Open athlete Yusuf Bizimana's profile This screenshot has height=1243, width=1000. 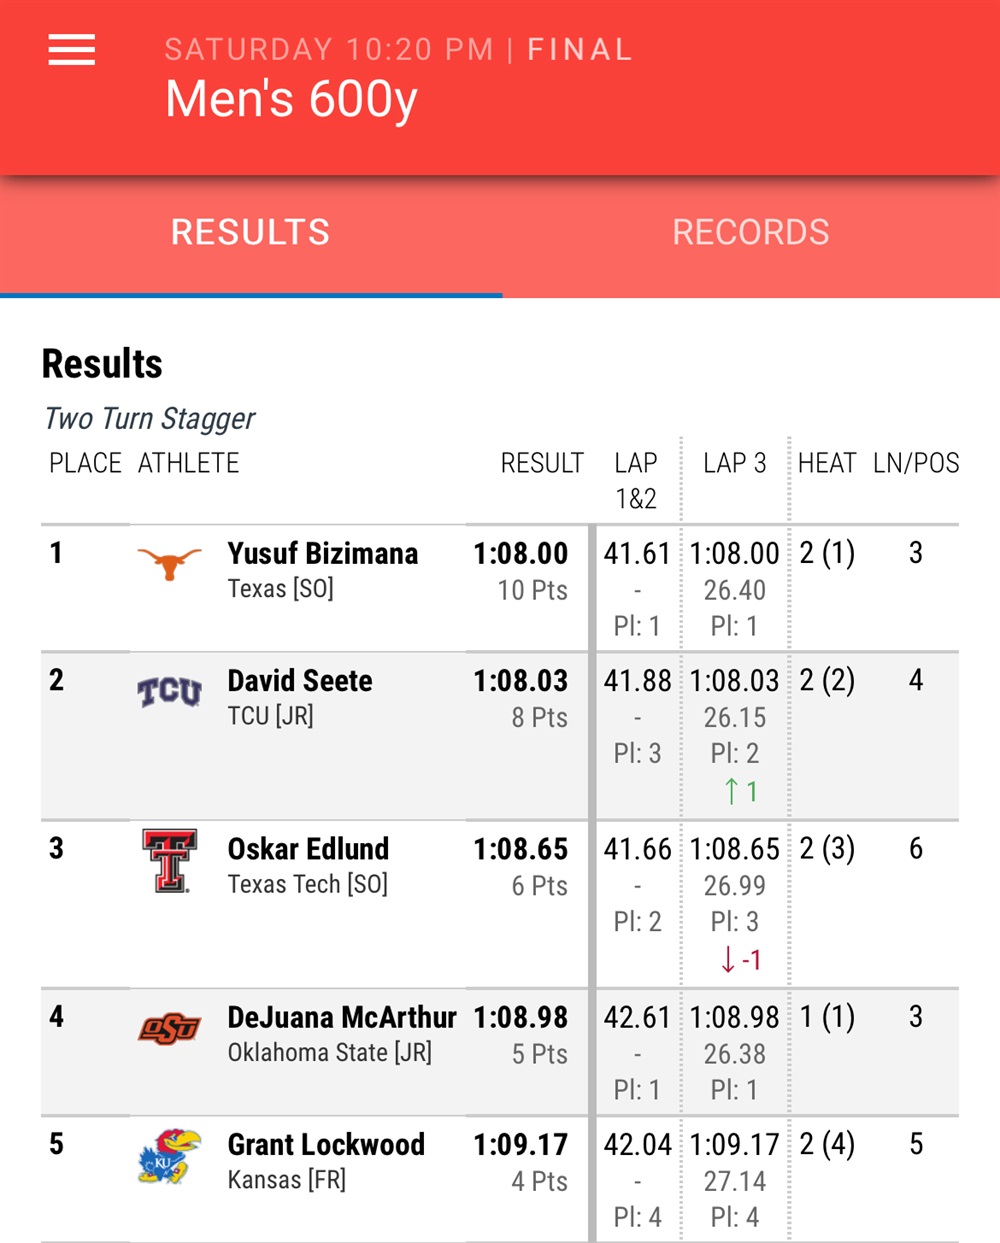coord(323,553)
